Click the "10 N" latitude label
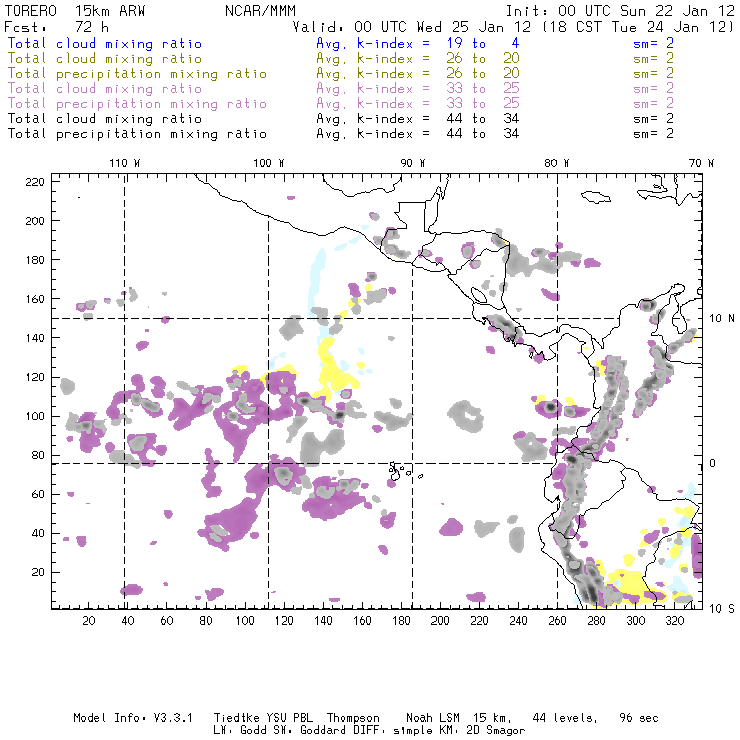The width and height of the screenshot is (740, 740). coord(722,318)
